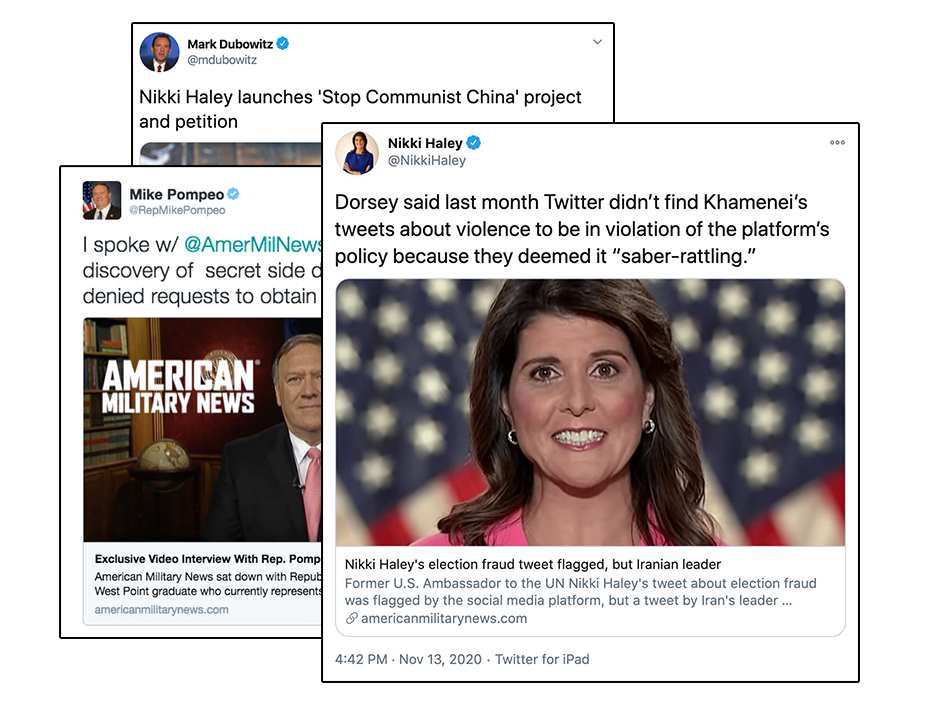Open the chevron menu on the Dubowitz tweet
Image resolution: width=925 pixels, height=727 pixels.
(x=597, y=42)
